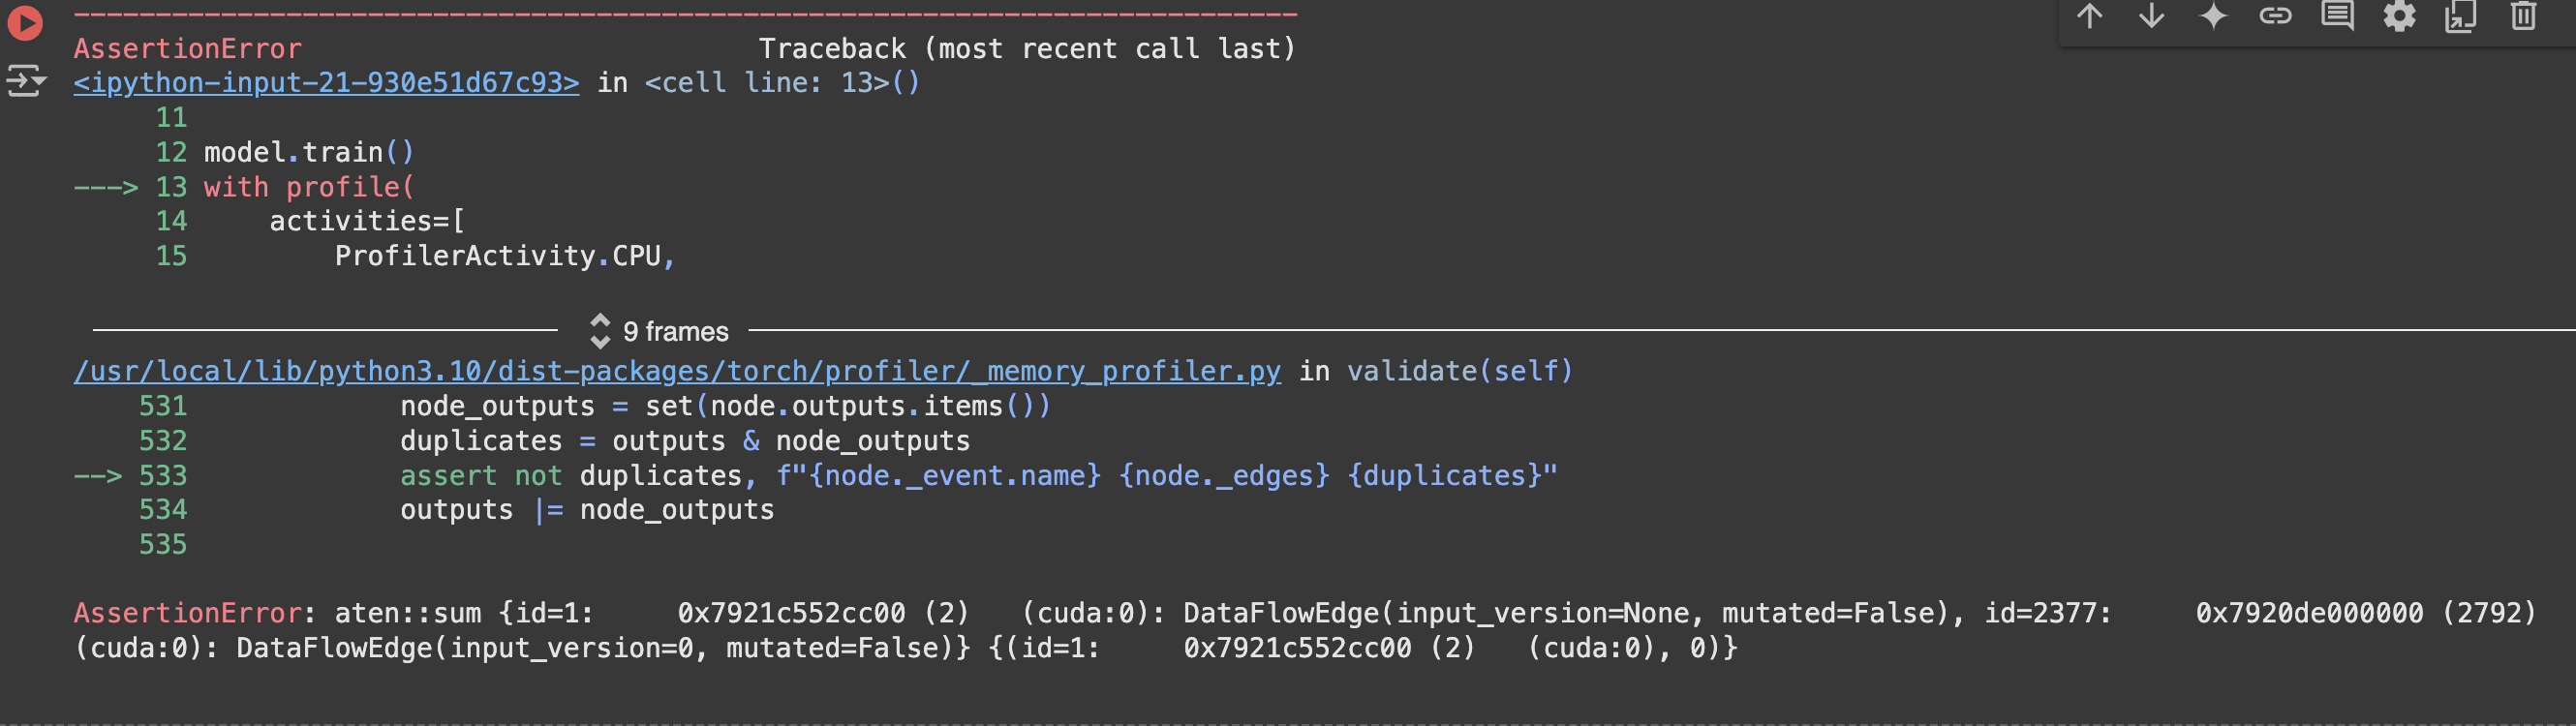The height and width of the screenshot is (726, 2576).
Task: Open the _memory_profiler.py file path link
Action: (x=677, y=371)
